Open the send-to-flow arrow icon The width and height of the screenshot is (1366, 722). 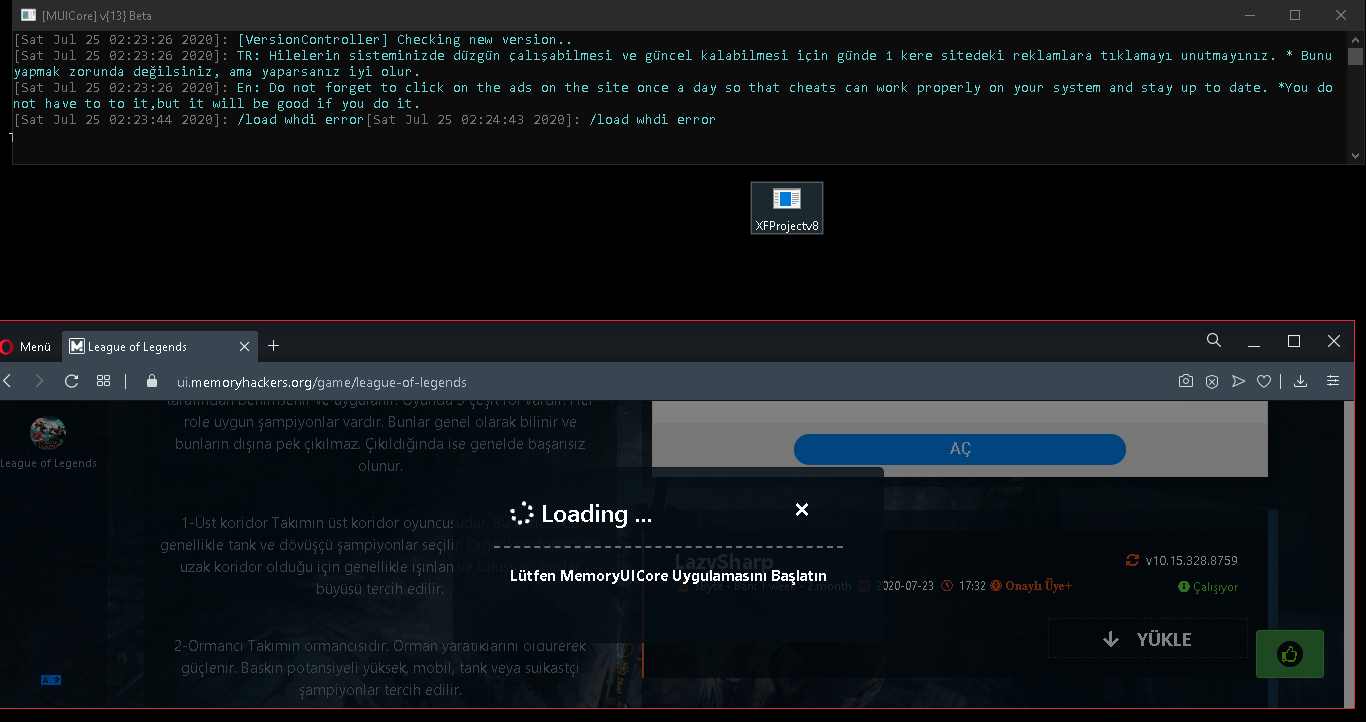[x=1238, y=381]
